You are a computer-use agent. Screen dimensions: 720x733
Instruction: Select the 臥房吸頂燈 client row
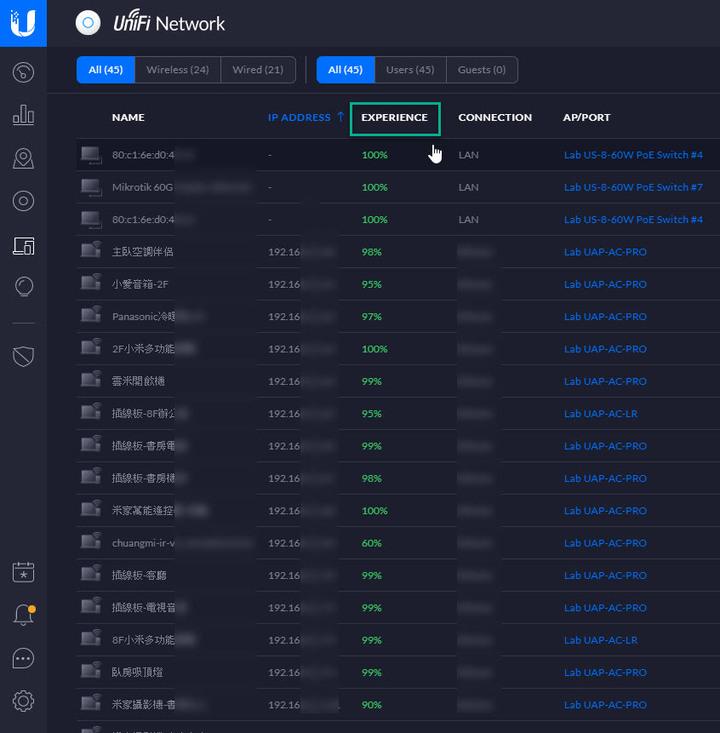[x=398, y=673]
